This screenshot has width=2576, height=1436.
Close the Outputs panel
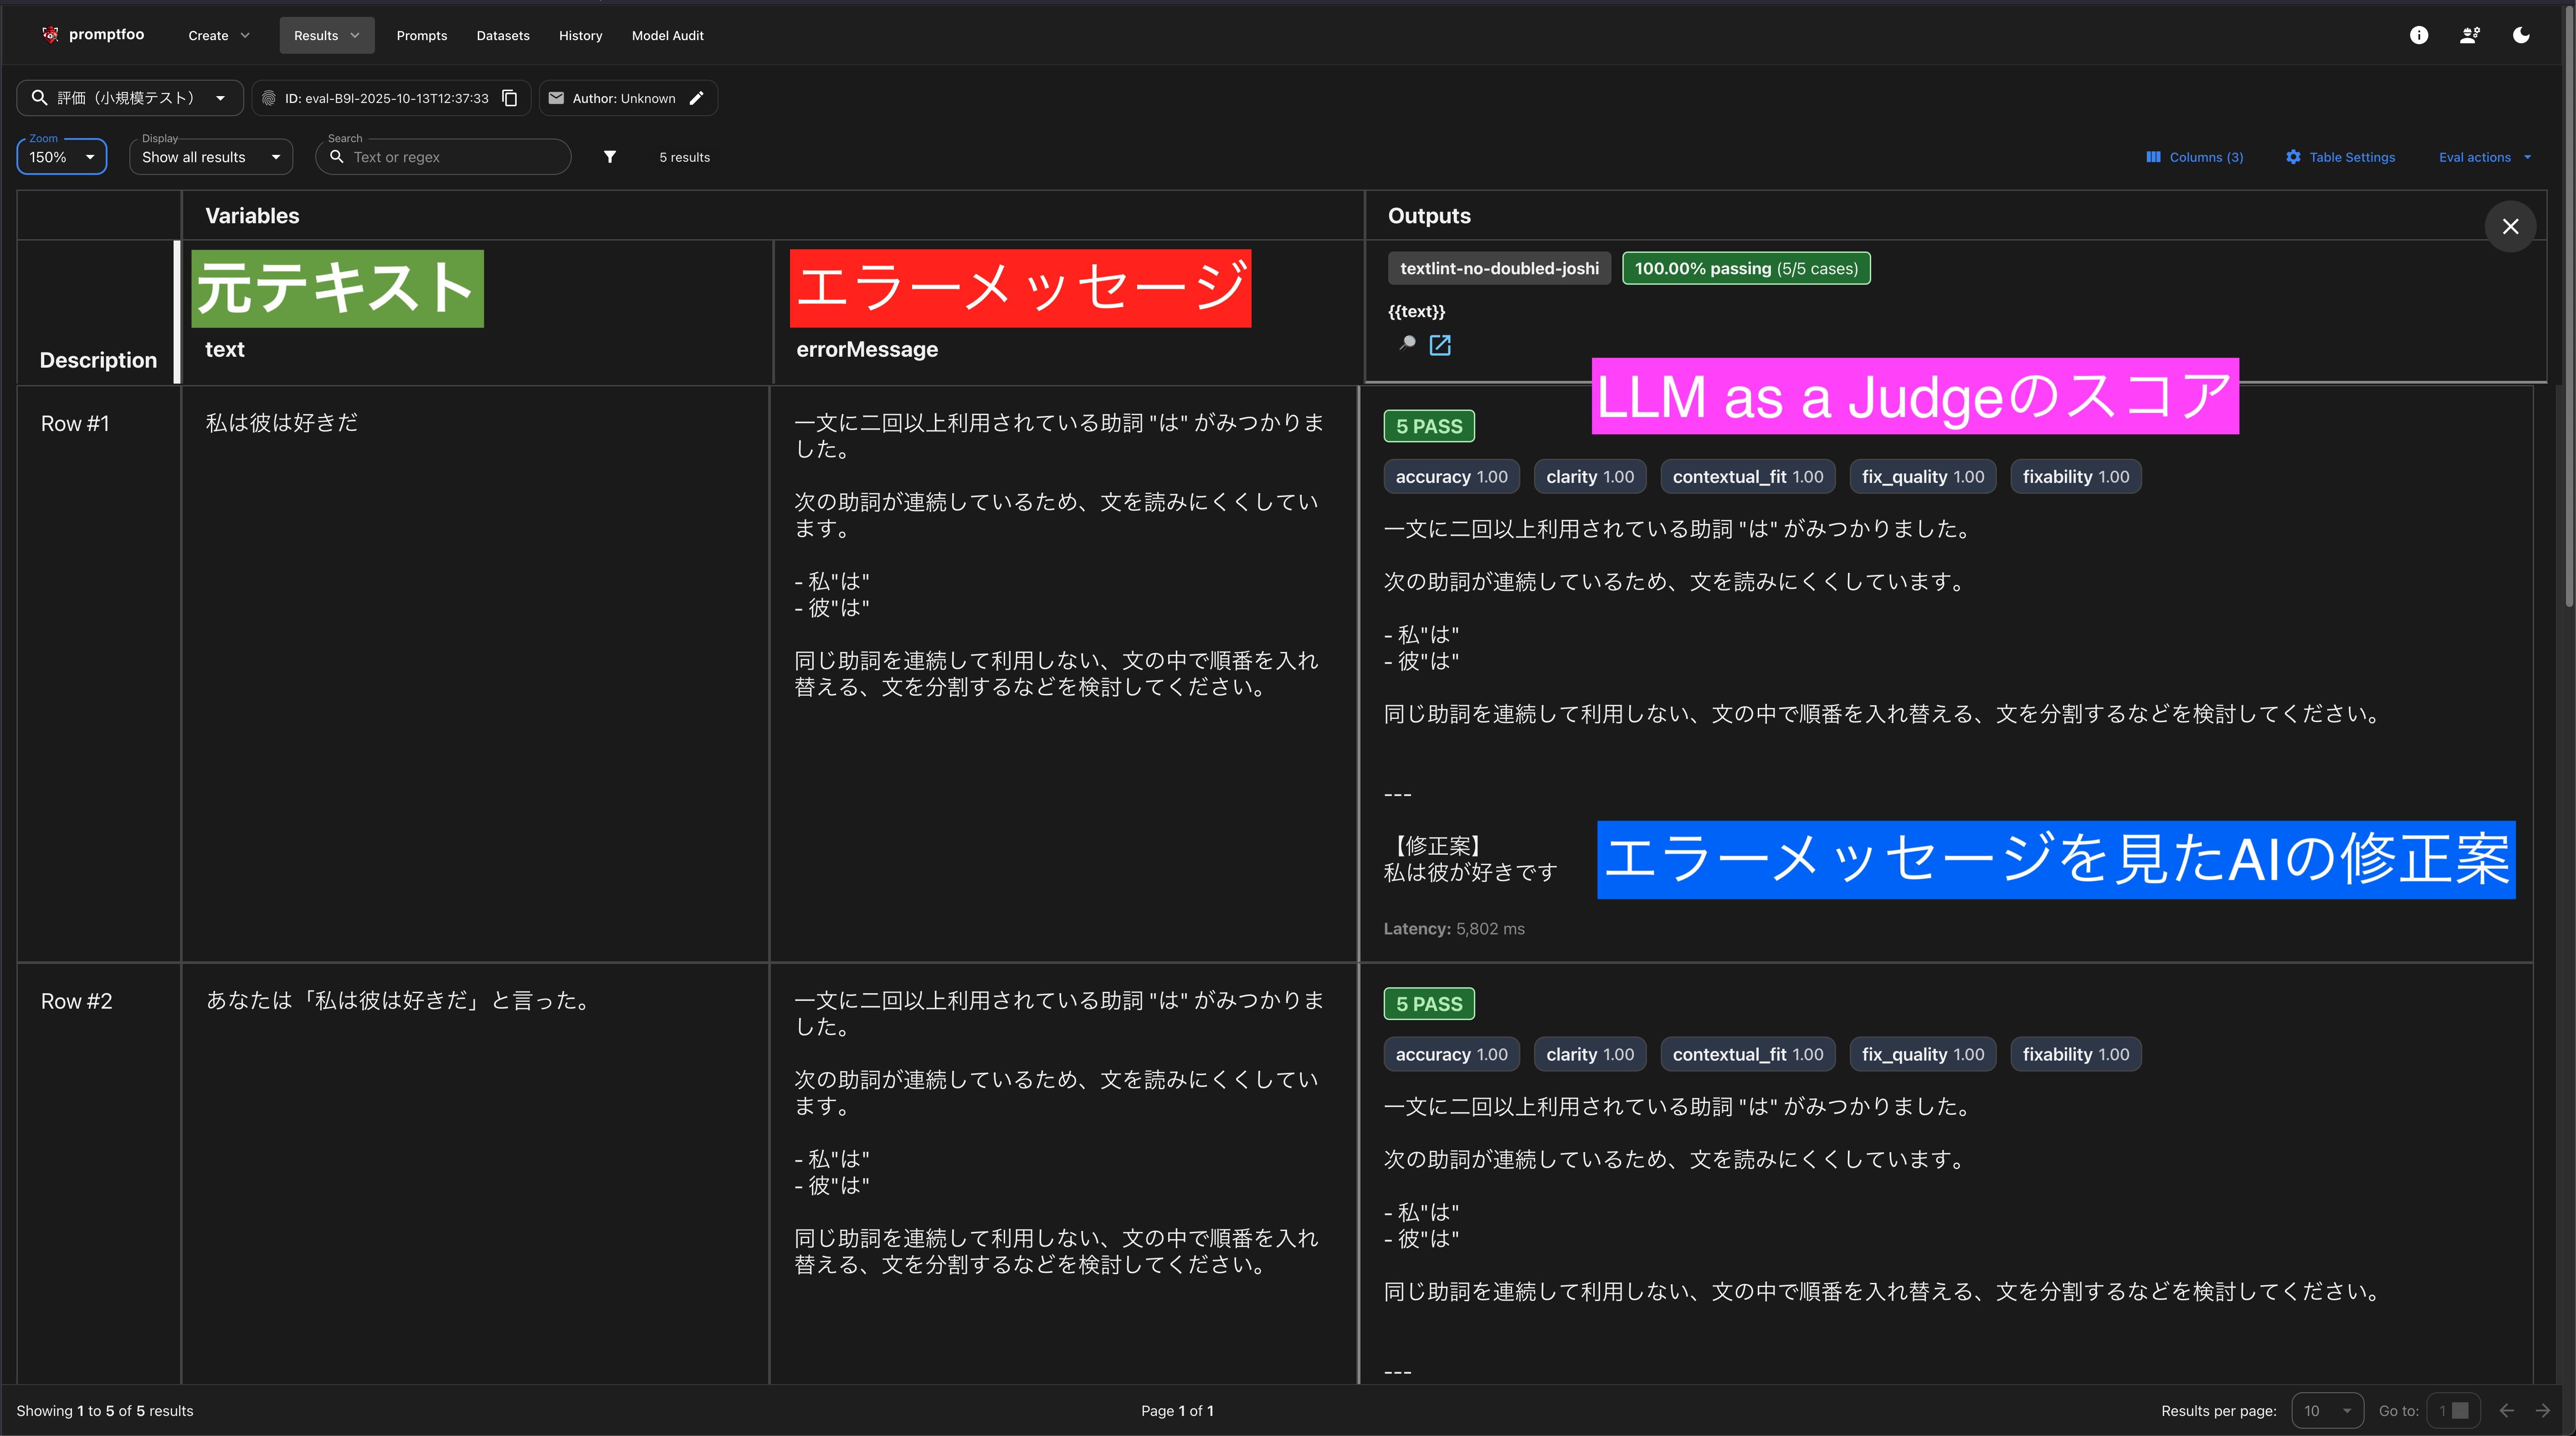(x=2510, y=226)
